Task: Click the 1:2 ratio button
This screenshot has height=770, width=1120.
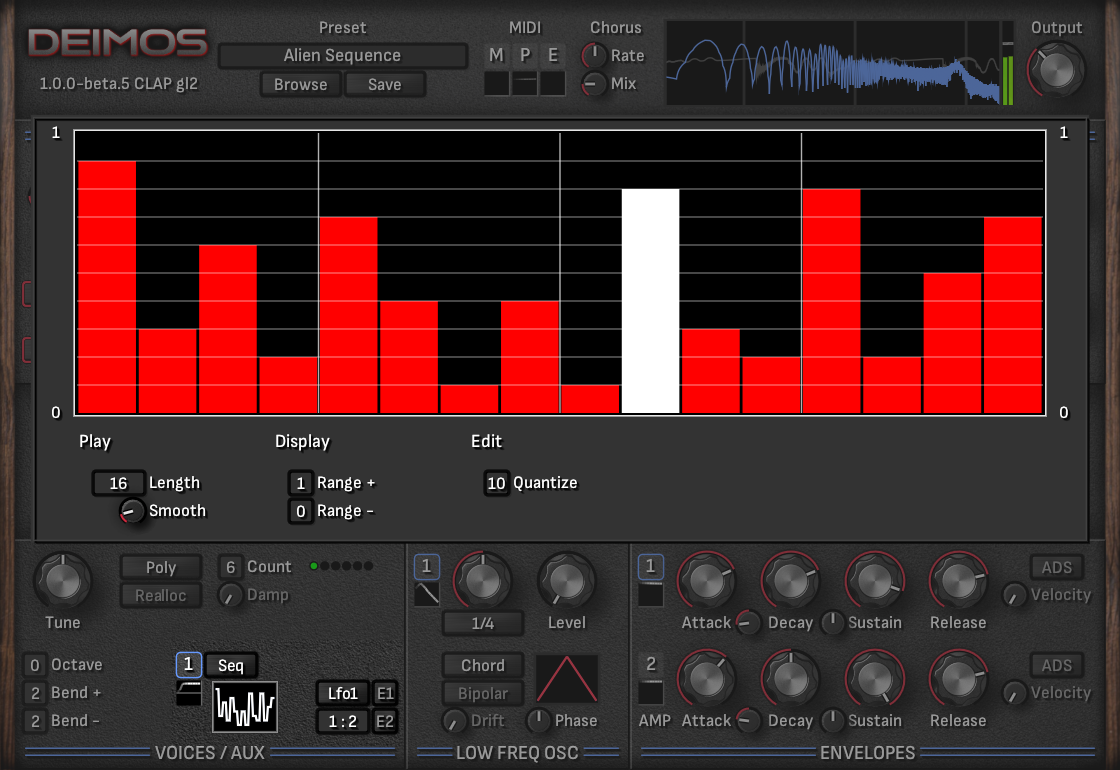Action: click(x=343, y=721)
